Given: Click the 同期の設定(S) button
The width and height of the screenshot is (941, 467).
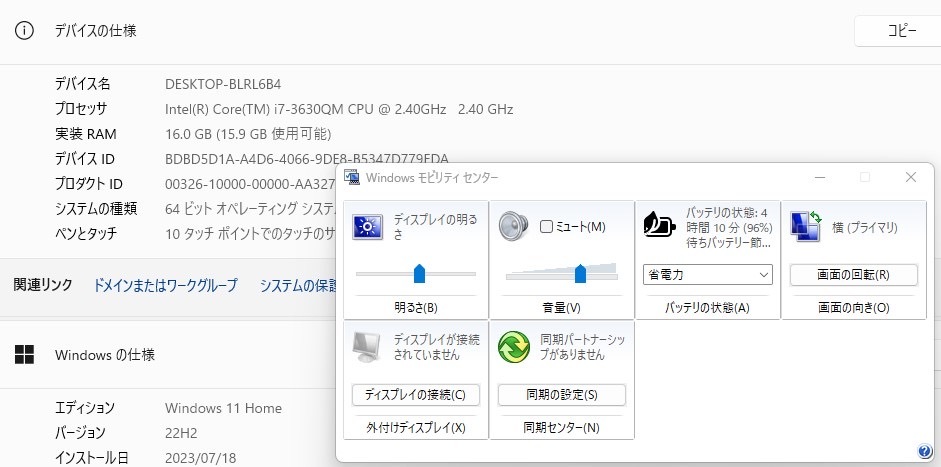Looking at the screenshot, I should tap(562, 394).
